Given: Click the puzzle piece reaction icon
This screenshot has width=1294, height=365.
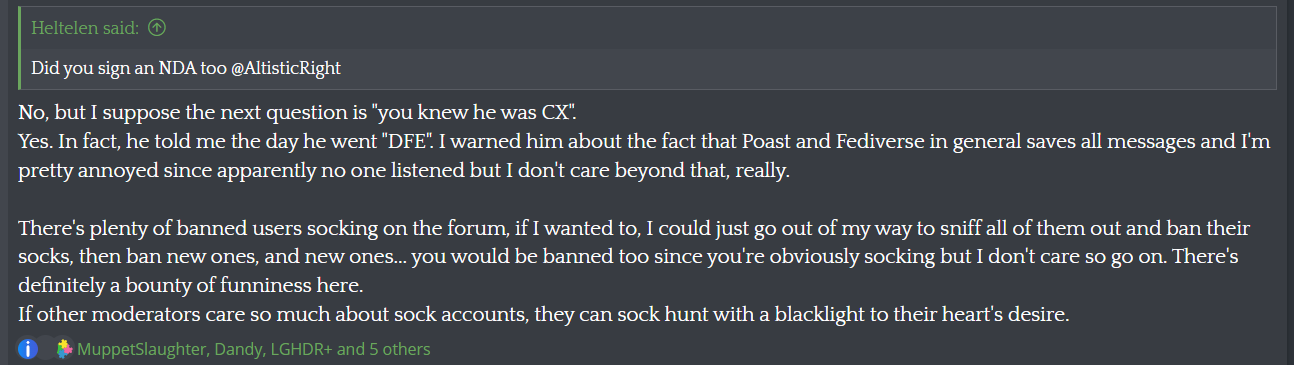Looking at the screenshot, I should pyautogui.click(x=64, y=349).
